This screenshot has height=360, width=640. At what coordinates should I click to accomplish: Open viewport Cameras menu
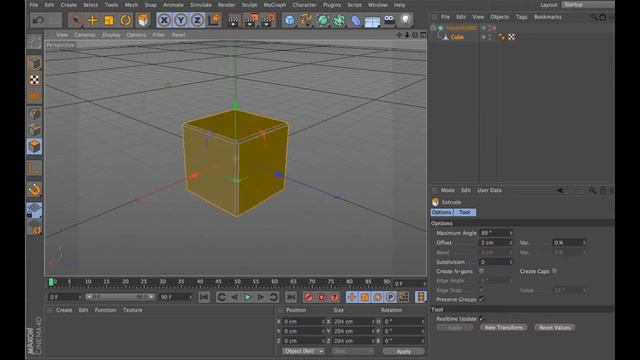(84, 35)
